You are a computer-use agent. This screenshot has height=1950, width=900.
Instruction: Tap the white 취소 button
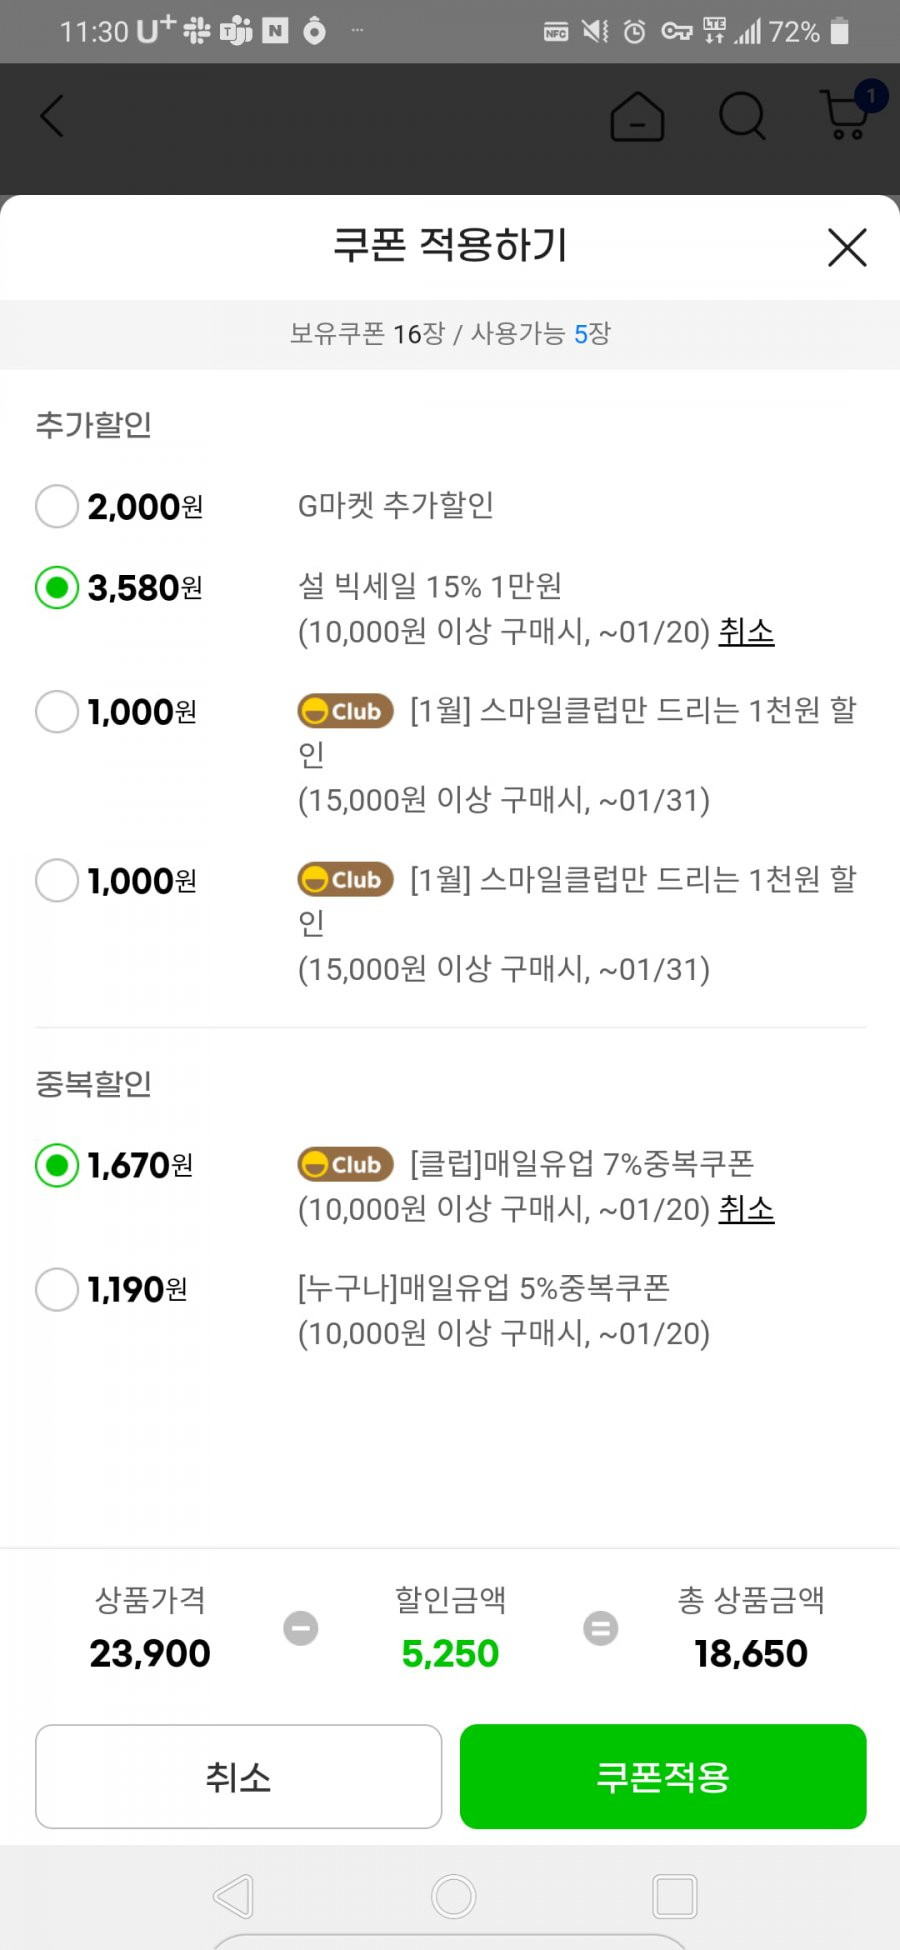[x=238, y=1776]
